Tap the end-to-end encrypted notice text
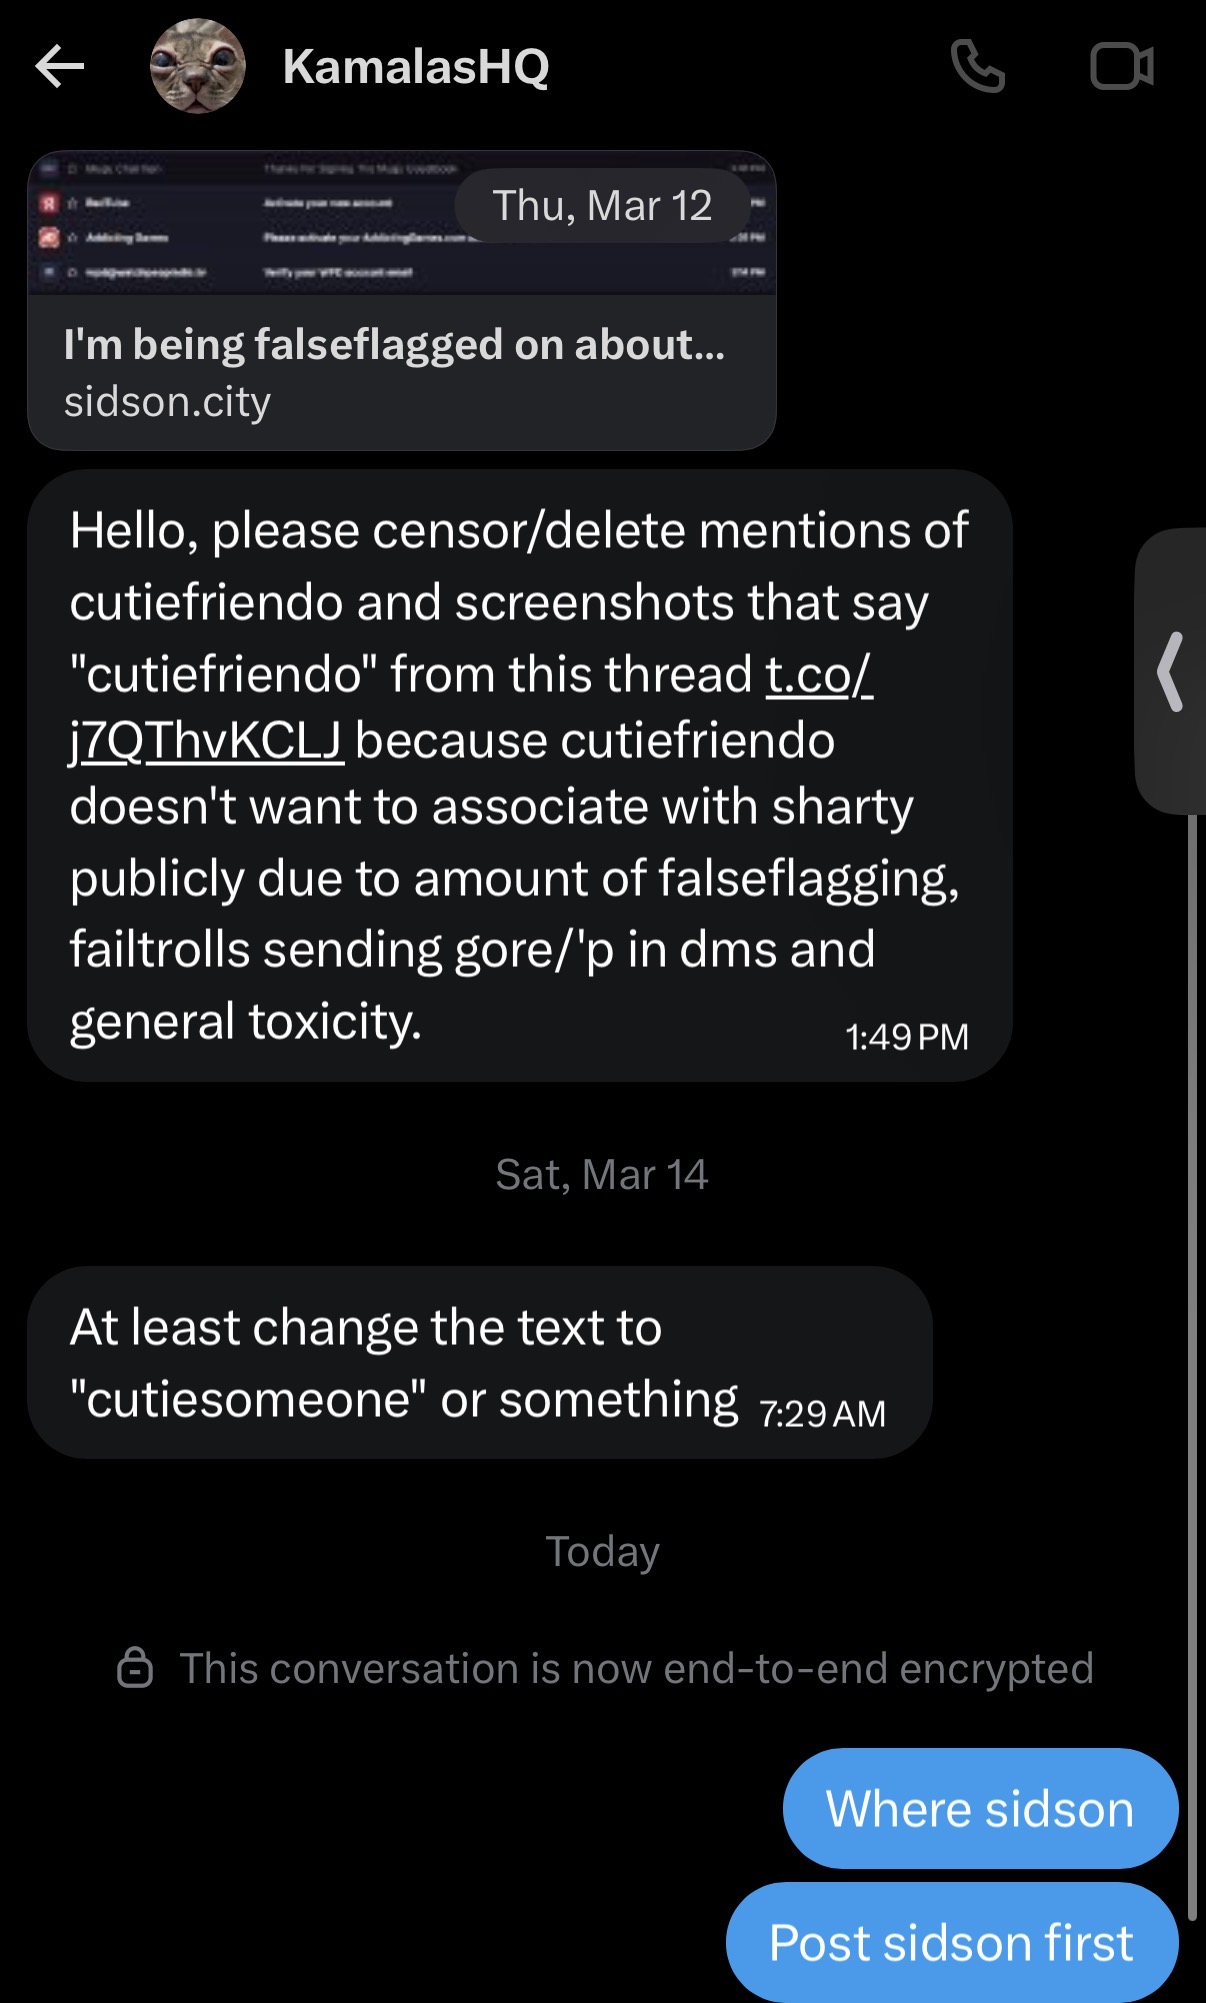The image size is (1206, 2003). (x=636, y=1668)
